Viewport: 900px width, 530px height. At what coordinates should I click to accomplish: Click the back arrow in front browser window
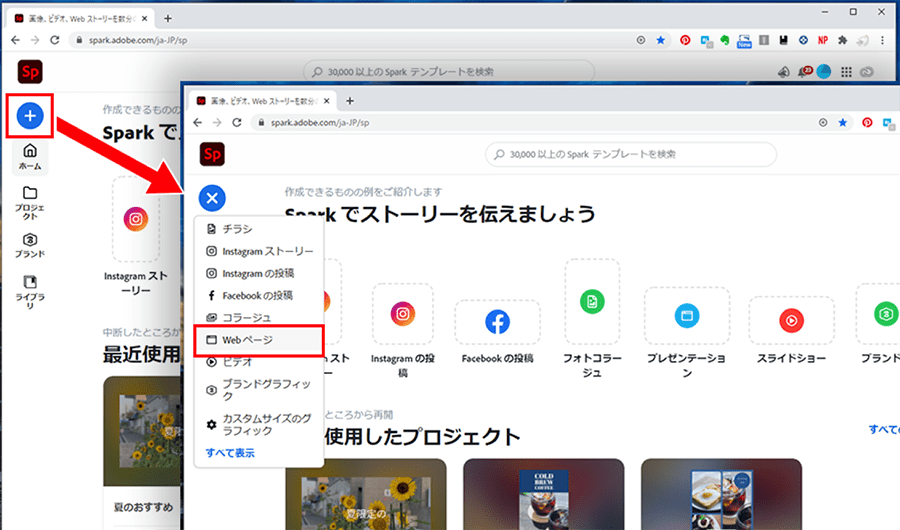(197, 122)
